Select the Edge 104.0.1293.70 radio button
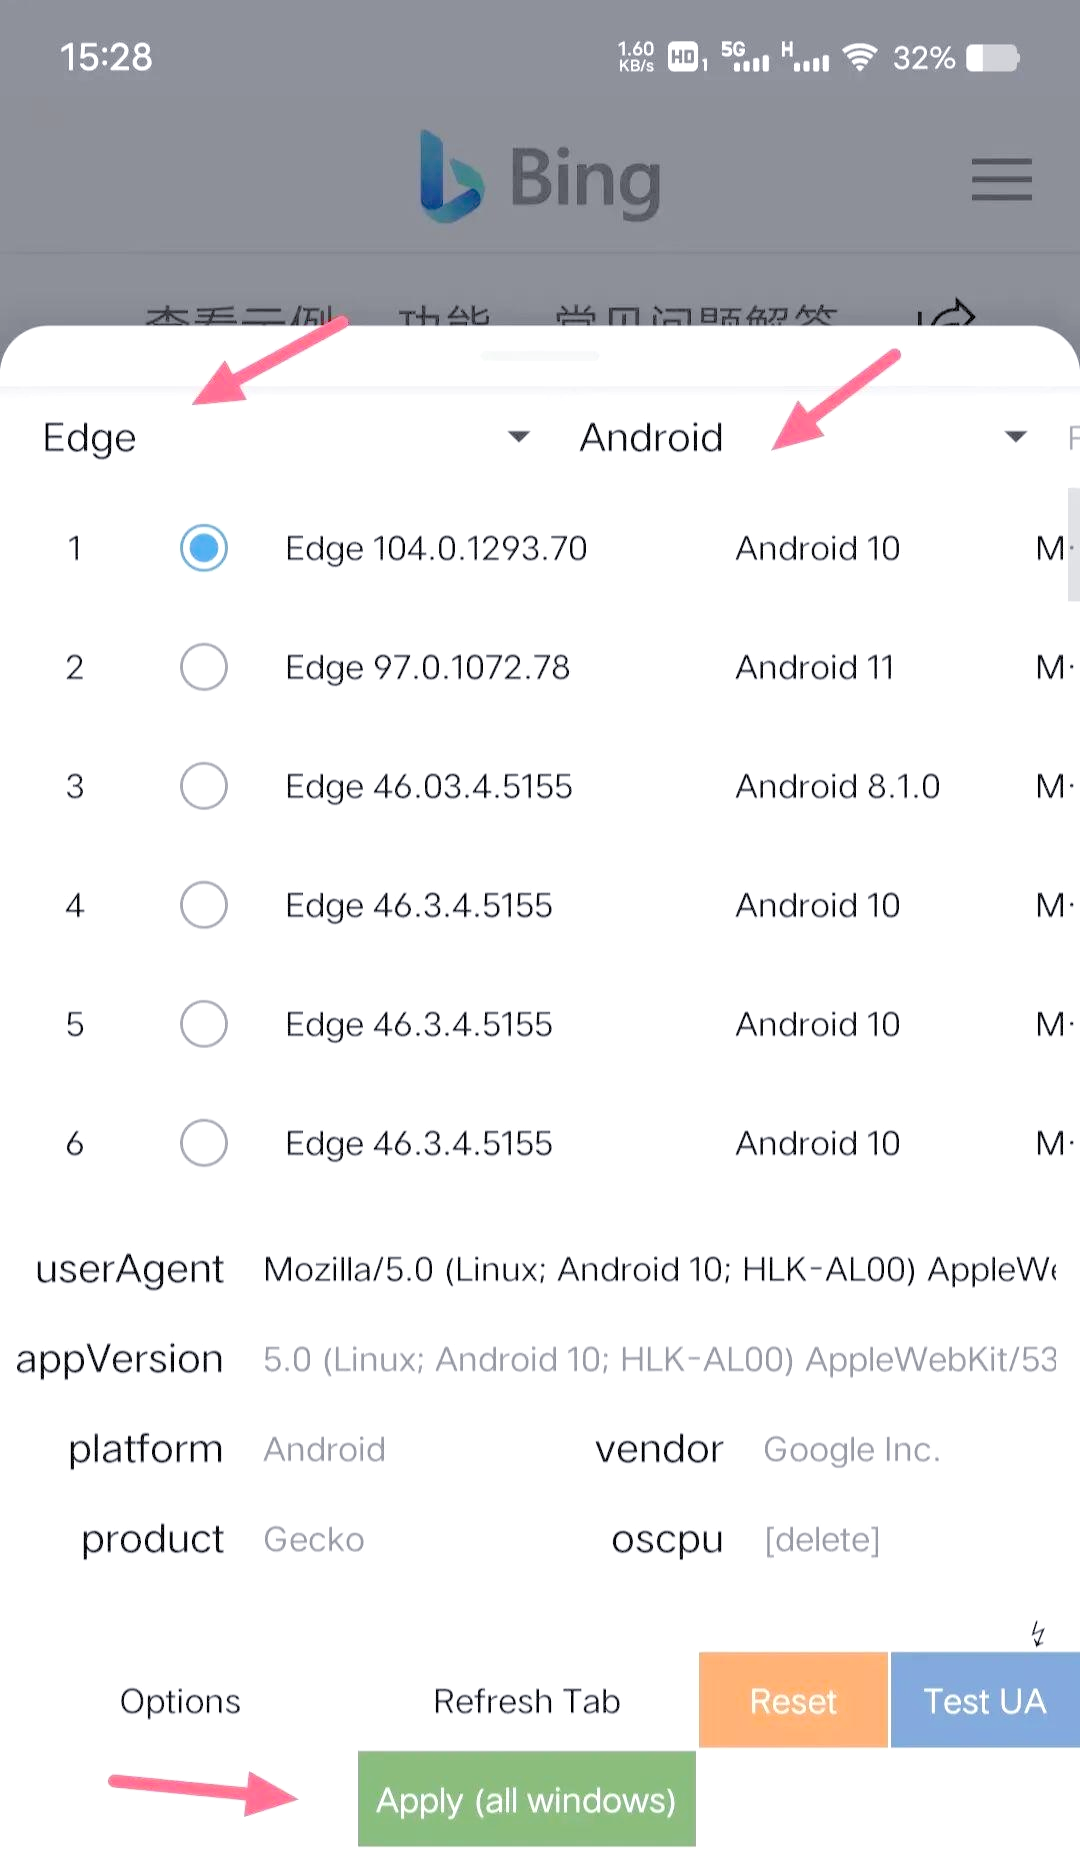1080x1876 pixels. coord(204,548)
